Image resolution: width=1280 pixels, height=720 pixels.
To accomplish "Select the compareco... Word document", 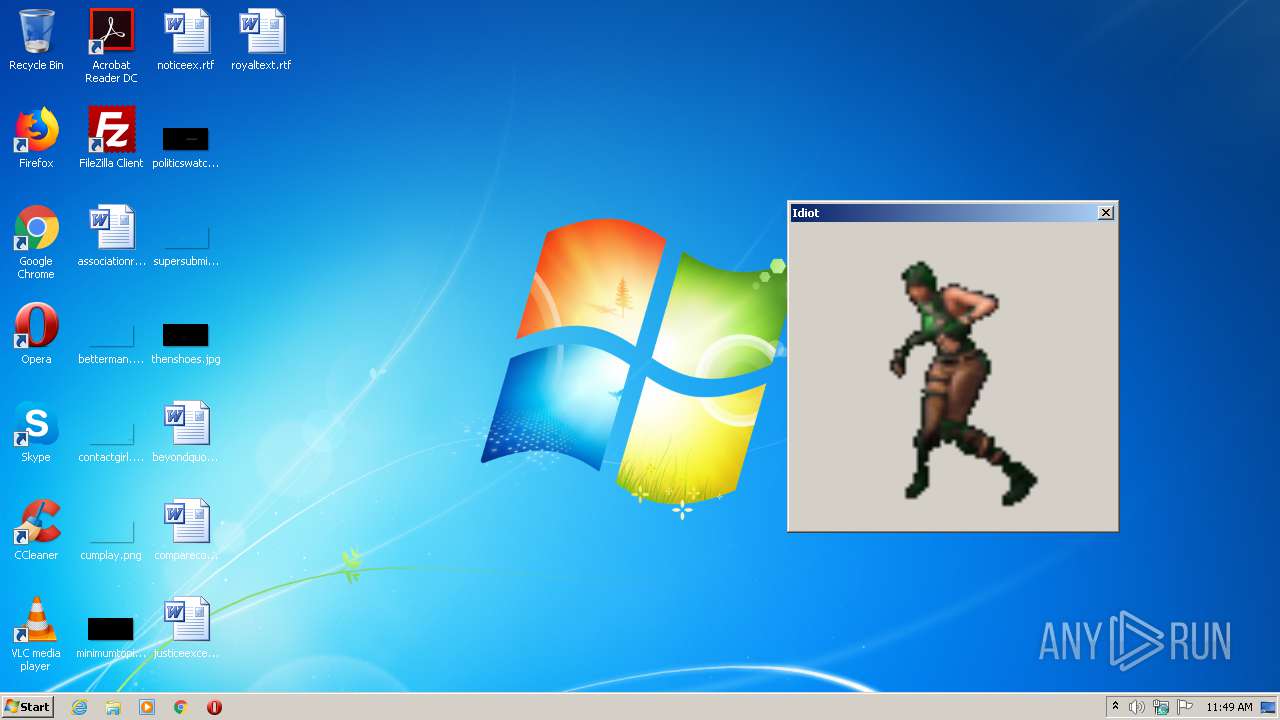I will click(x=186, y=530).
